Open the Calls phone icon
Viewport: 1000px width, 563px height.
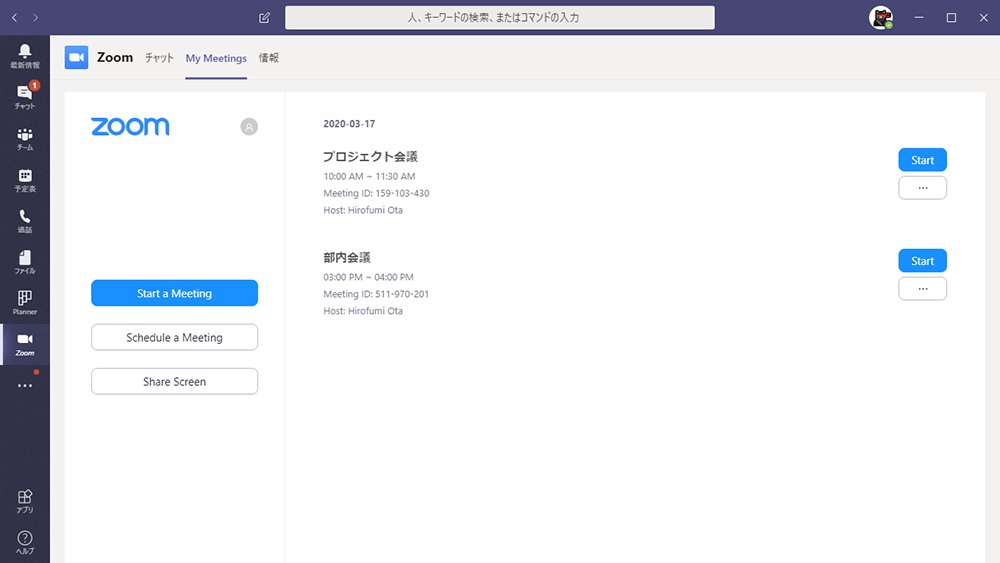click(25, 221)
